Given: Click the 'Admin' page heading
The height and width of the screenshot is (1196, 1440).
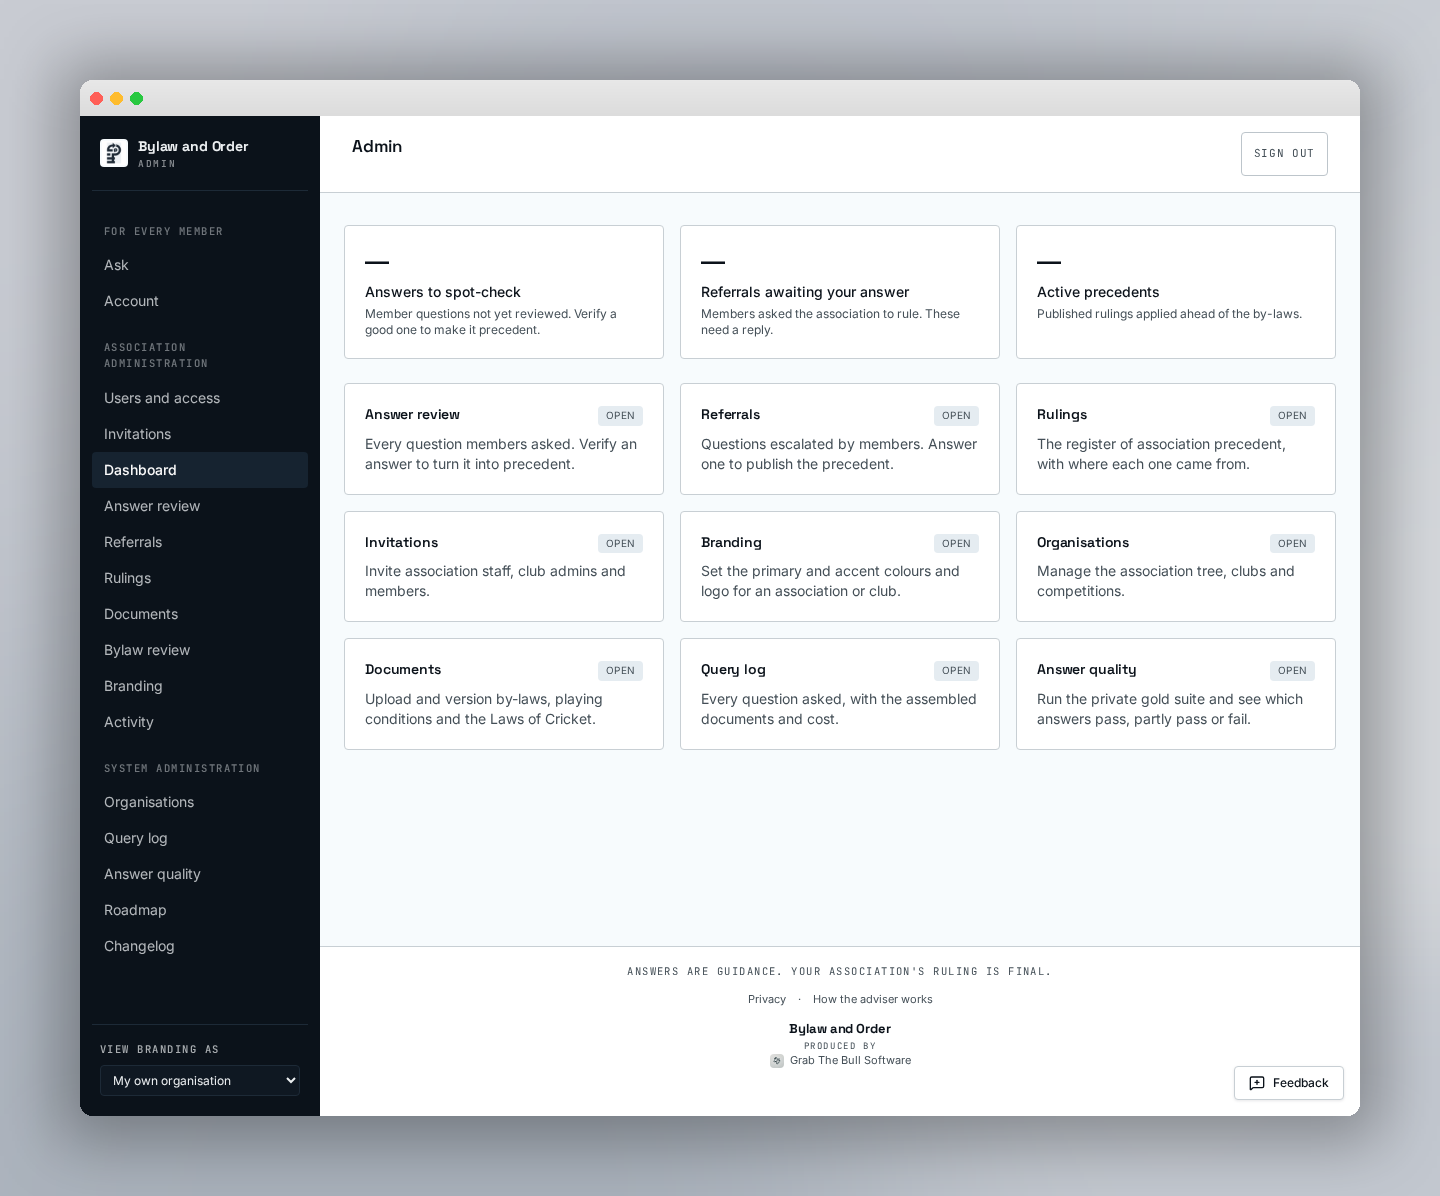Looking at the screenshot, I should click(x=377, y=146).
